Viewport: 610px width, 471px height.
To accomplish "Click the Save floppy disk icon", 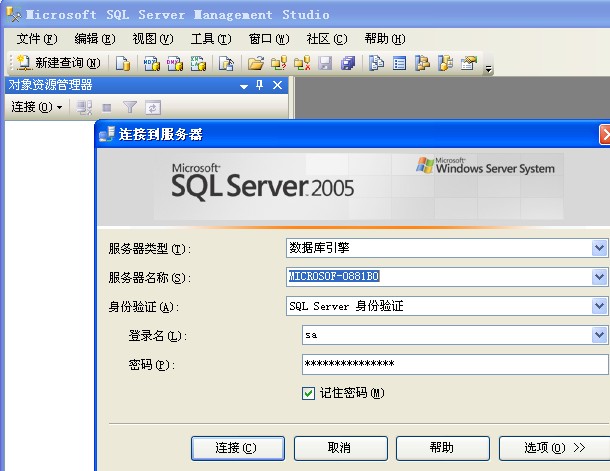I will [325, 63].
